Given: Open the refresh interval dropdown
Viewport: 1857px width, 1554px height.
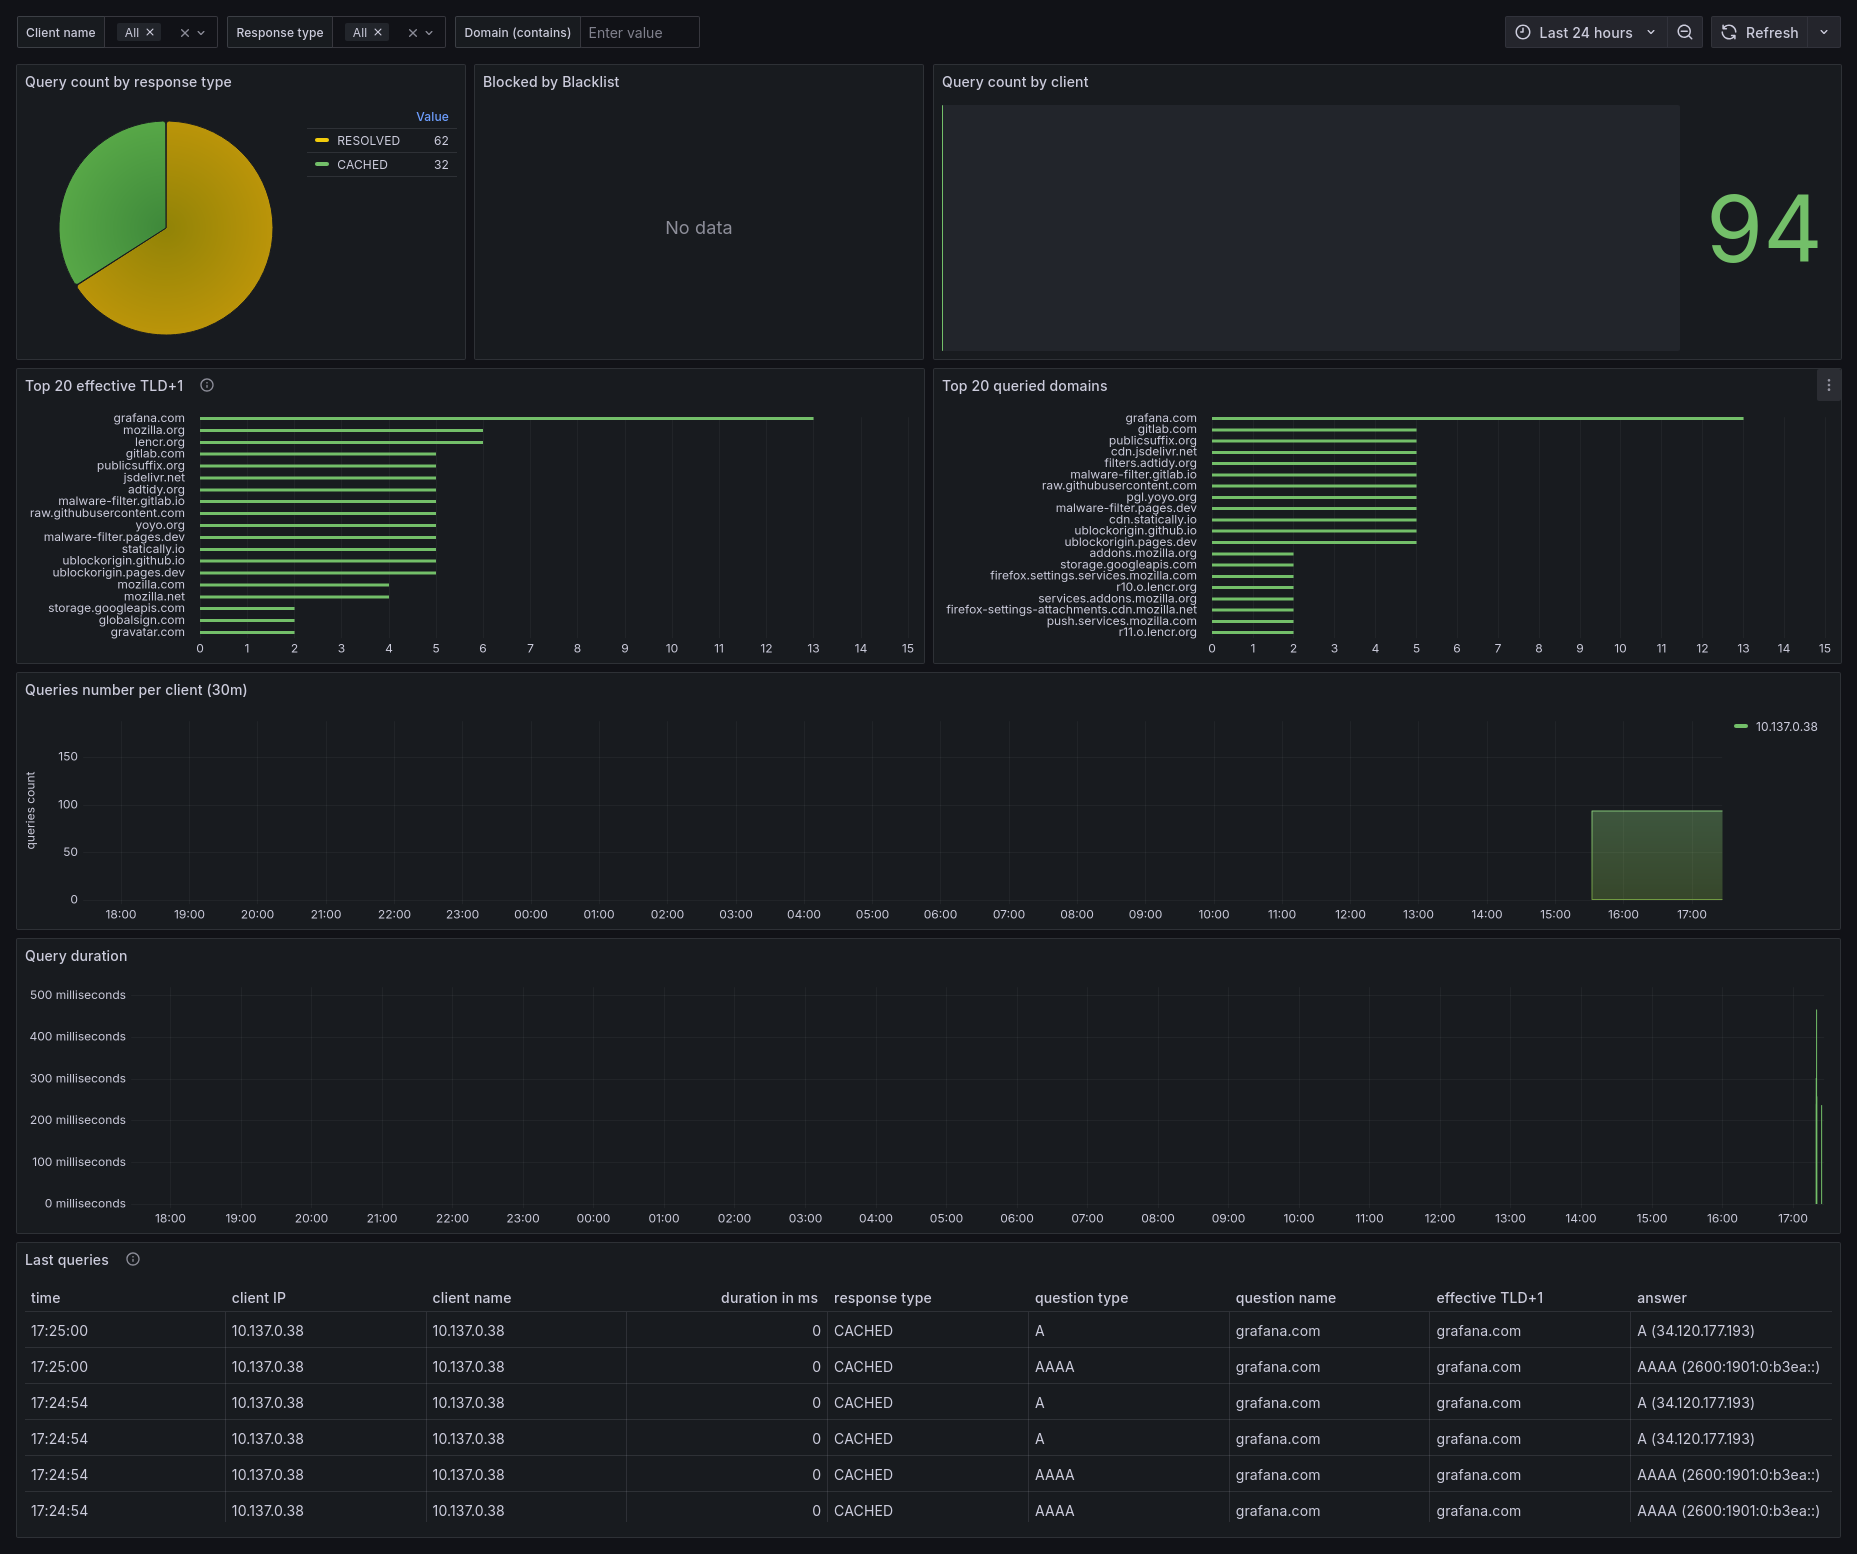Looking at the screenshot, I should [1824, 33].
